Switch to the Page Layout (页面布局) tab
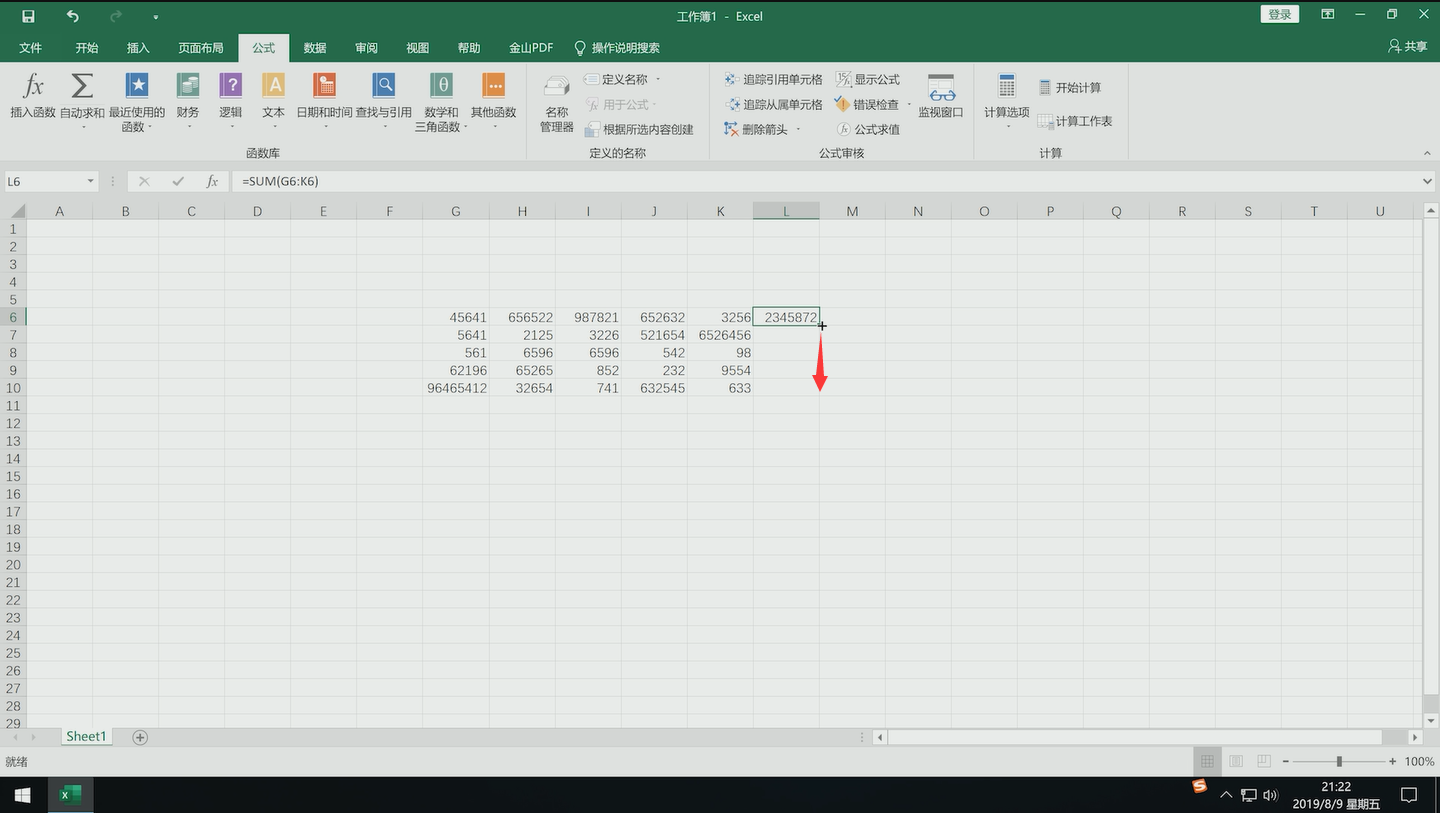 coord(201,48)
